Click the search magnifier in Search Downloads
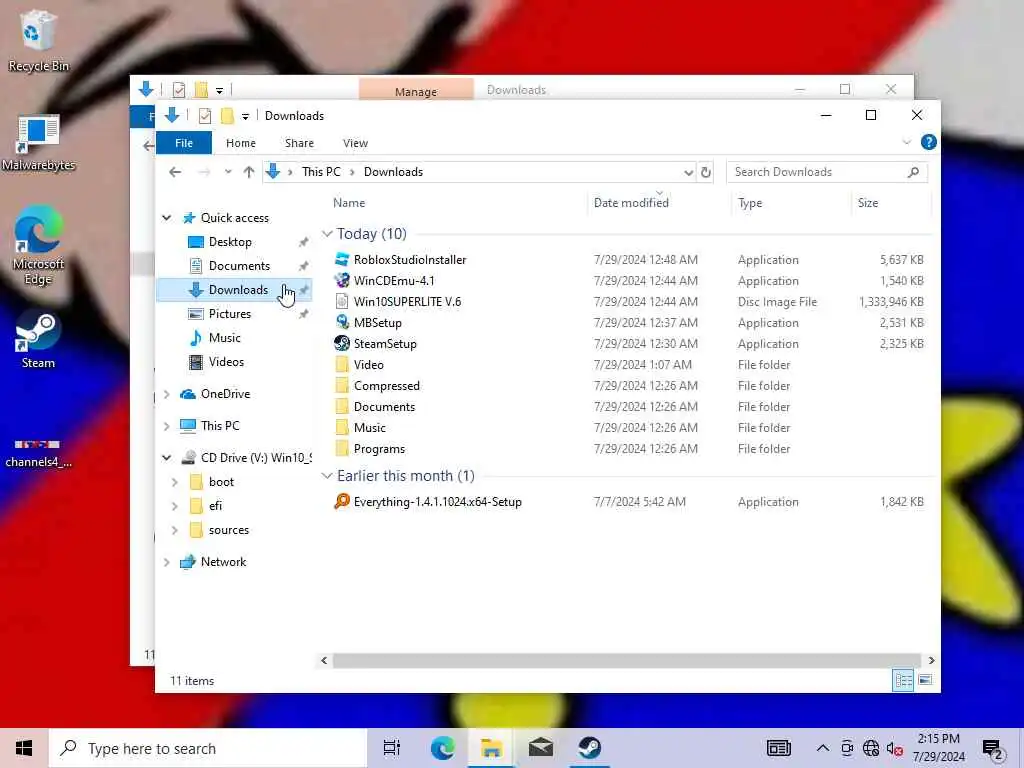Viewport: 1024px width, 768px height. click(x=913, y=172)
